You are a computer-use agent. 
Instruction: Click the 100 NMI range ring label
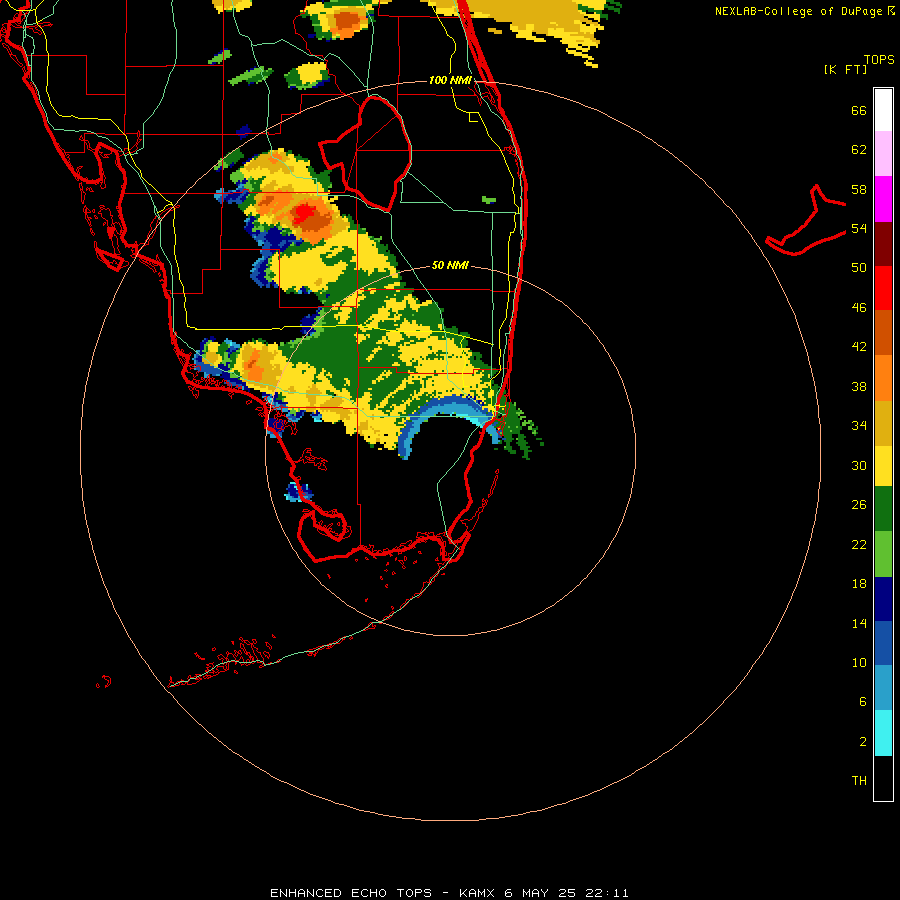click(x=450, y=80)
